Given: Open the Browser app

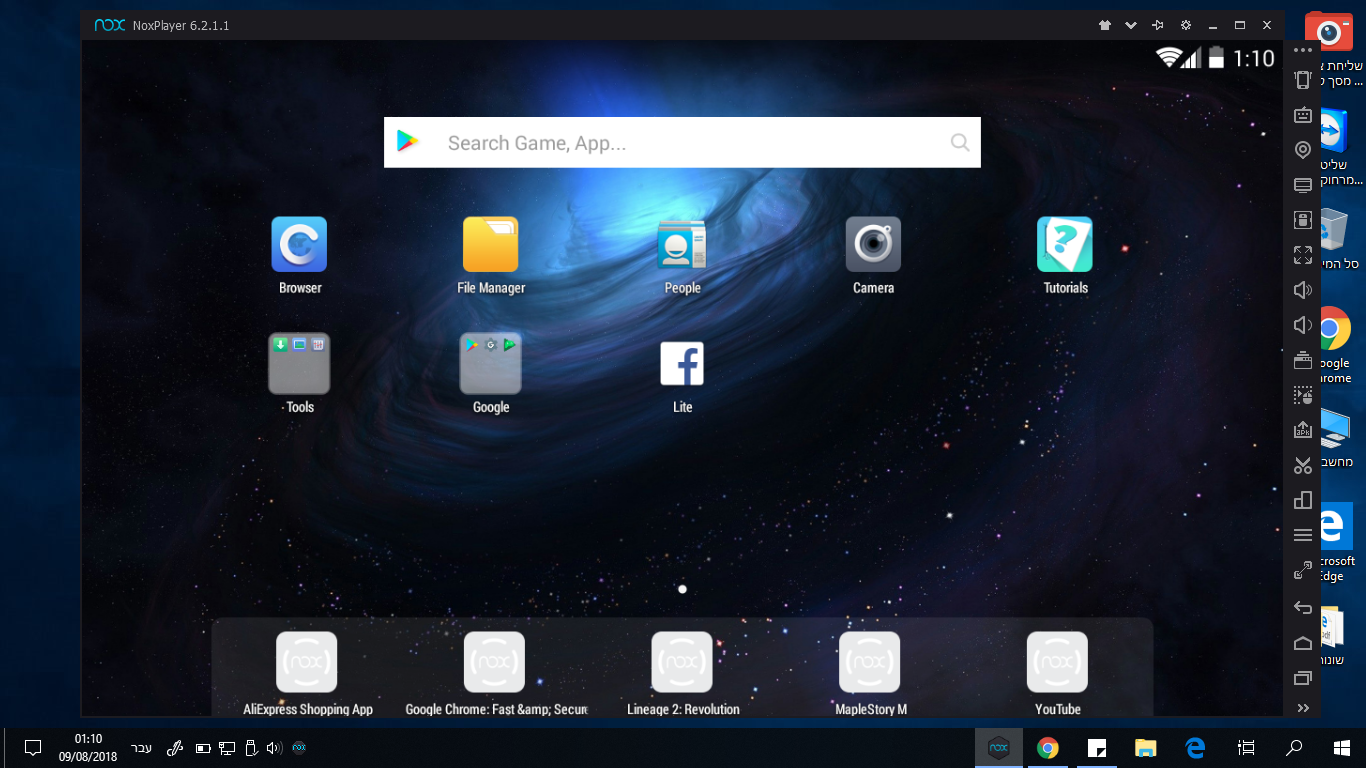Looking at the screenshot, I should pos(299,244).
